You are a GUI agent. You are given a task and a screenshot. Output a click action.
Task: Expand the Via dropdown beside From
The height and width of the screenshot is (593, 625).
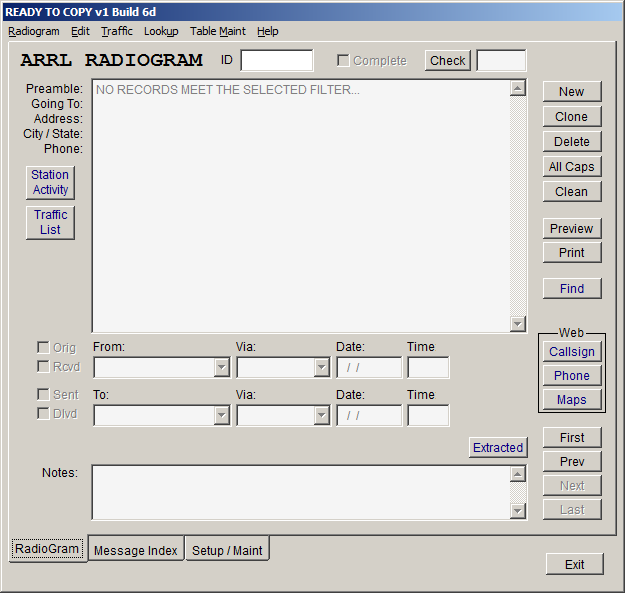tap(321, 367)
